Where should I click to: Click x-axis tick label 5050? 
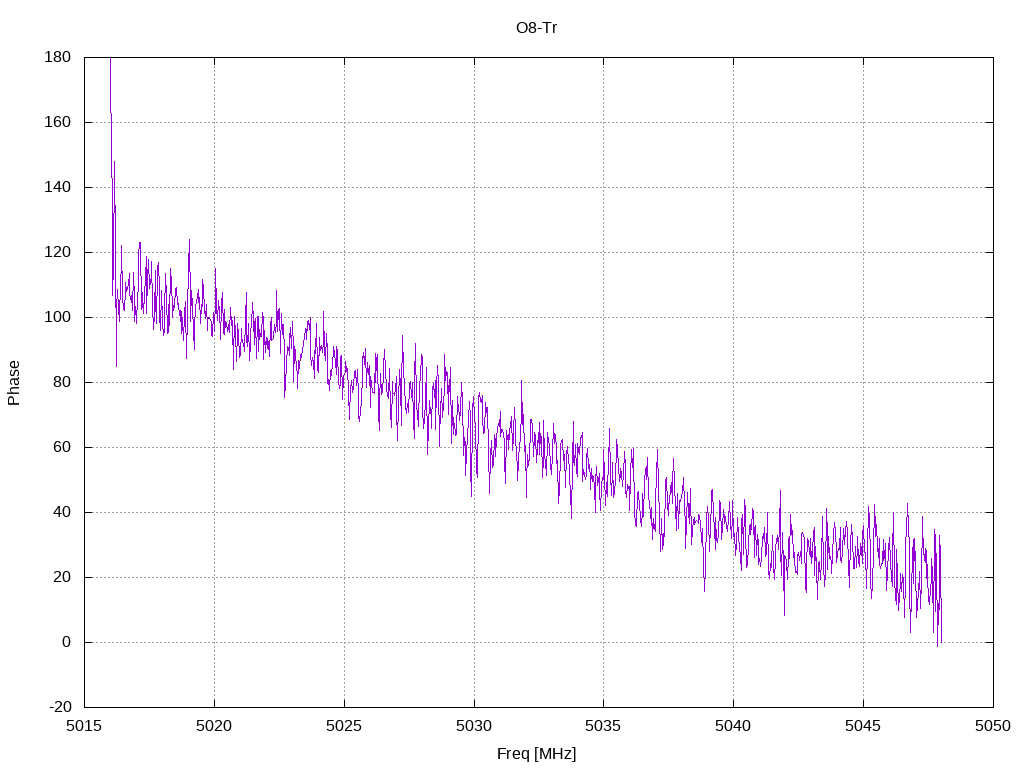click(x=993, y=726)
